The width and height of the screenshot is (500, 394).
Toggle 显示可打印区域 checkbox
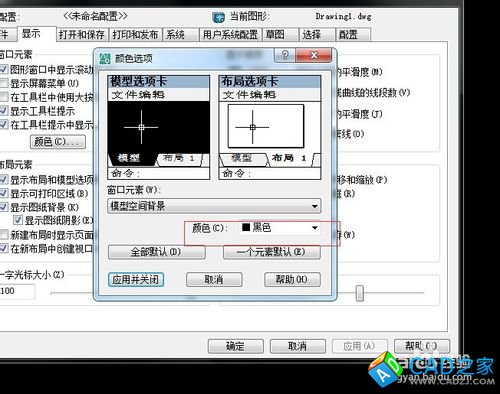3,193
